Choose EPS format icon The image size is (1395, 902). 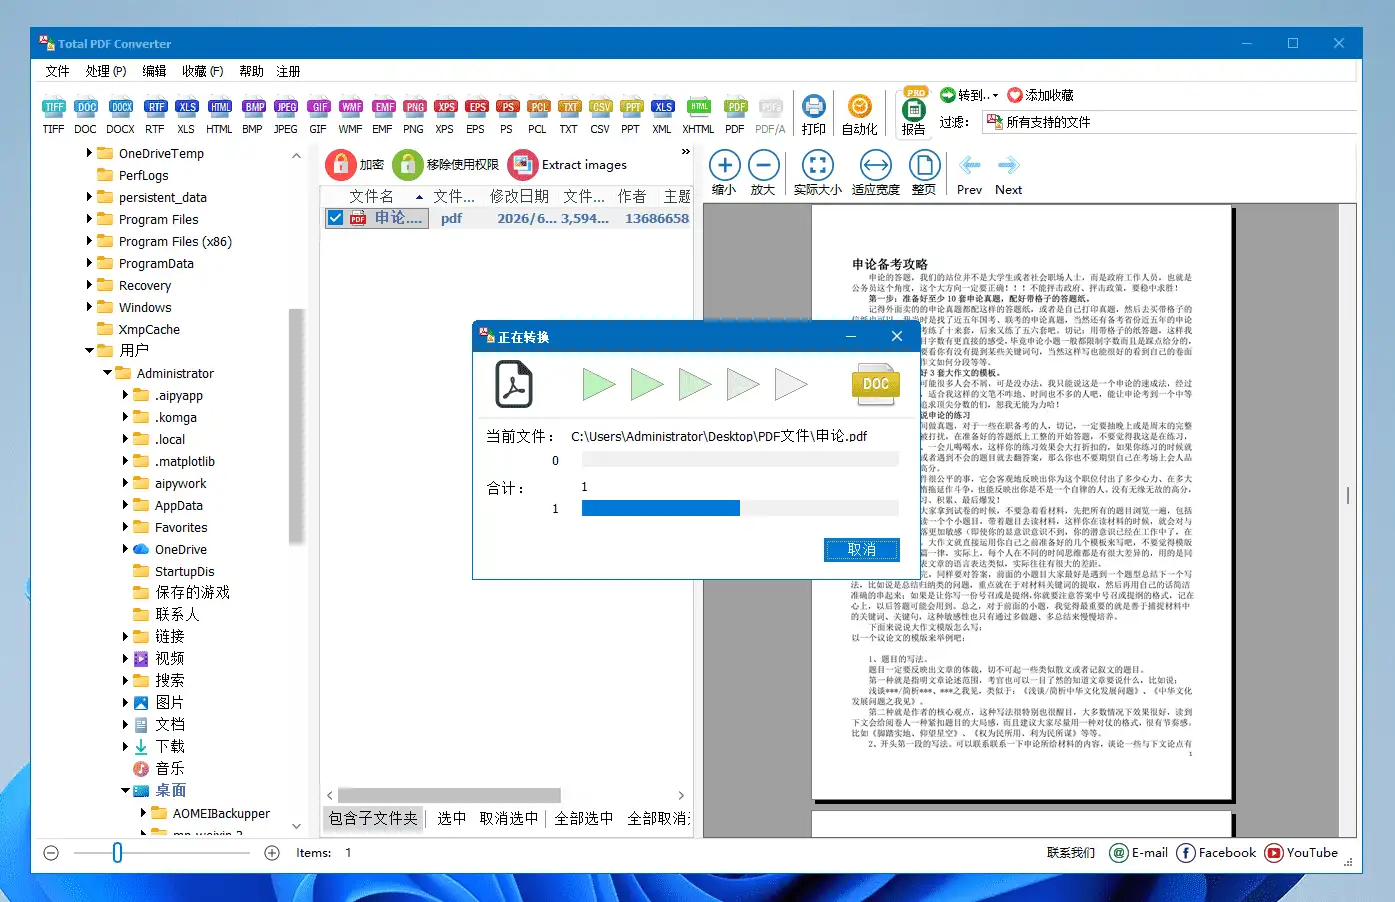[x=476, y=116]
